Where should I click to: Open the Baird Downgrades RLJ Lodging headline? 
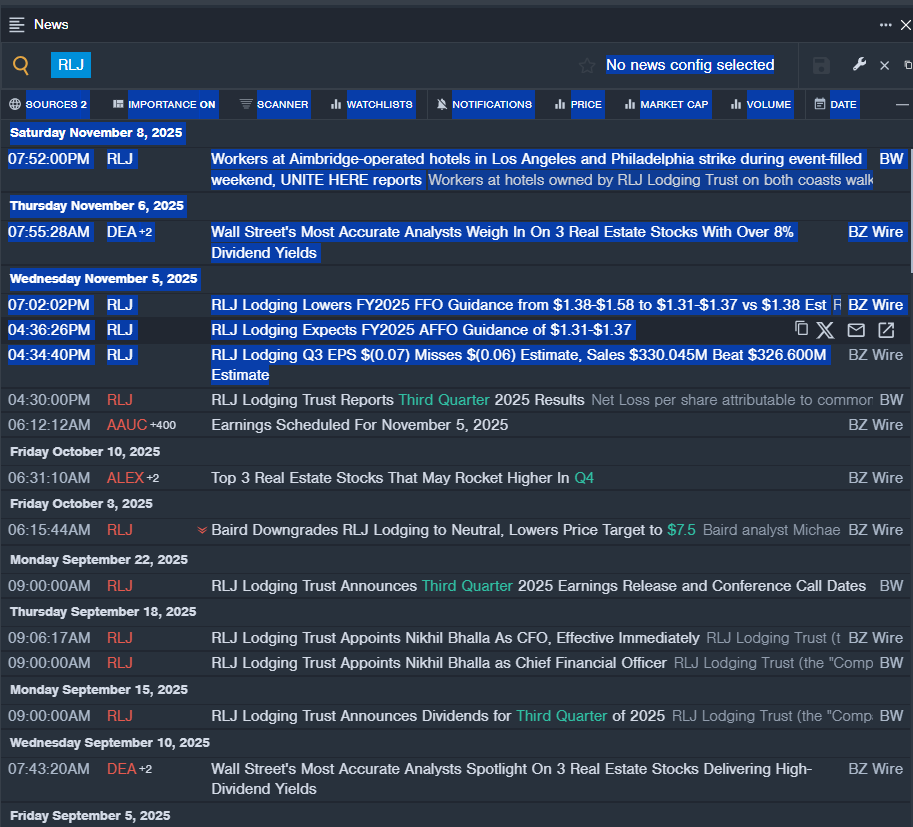click(x=436, y=530)
